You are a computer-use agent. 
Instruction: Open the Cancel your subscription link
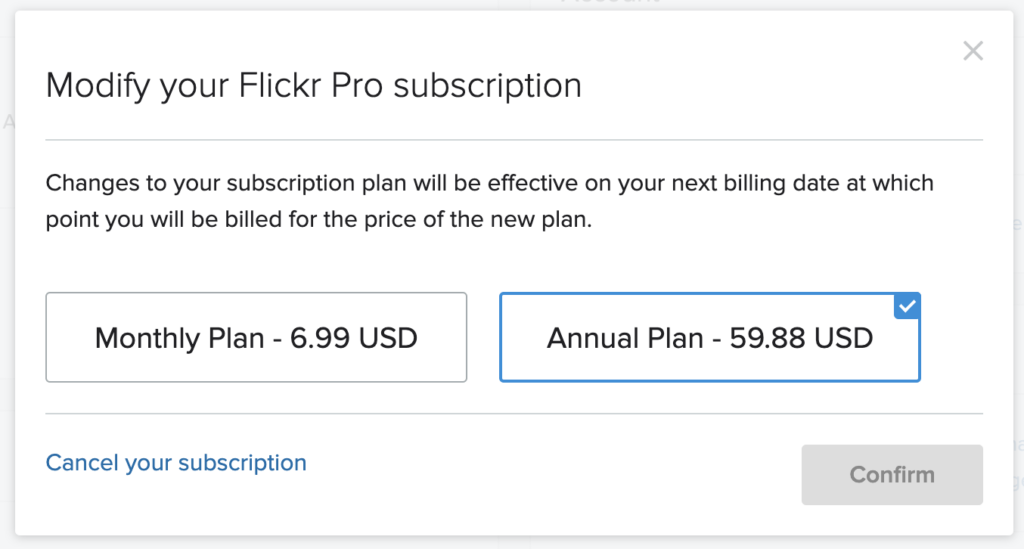click(x=176, y=463)
